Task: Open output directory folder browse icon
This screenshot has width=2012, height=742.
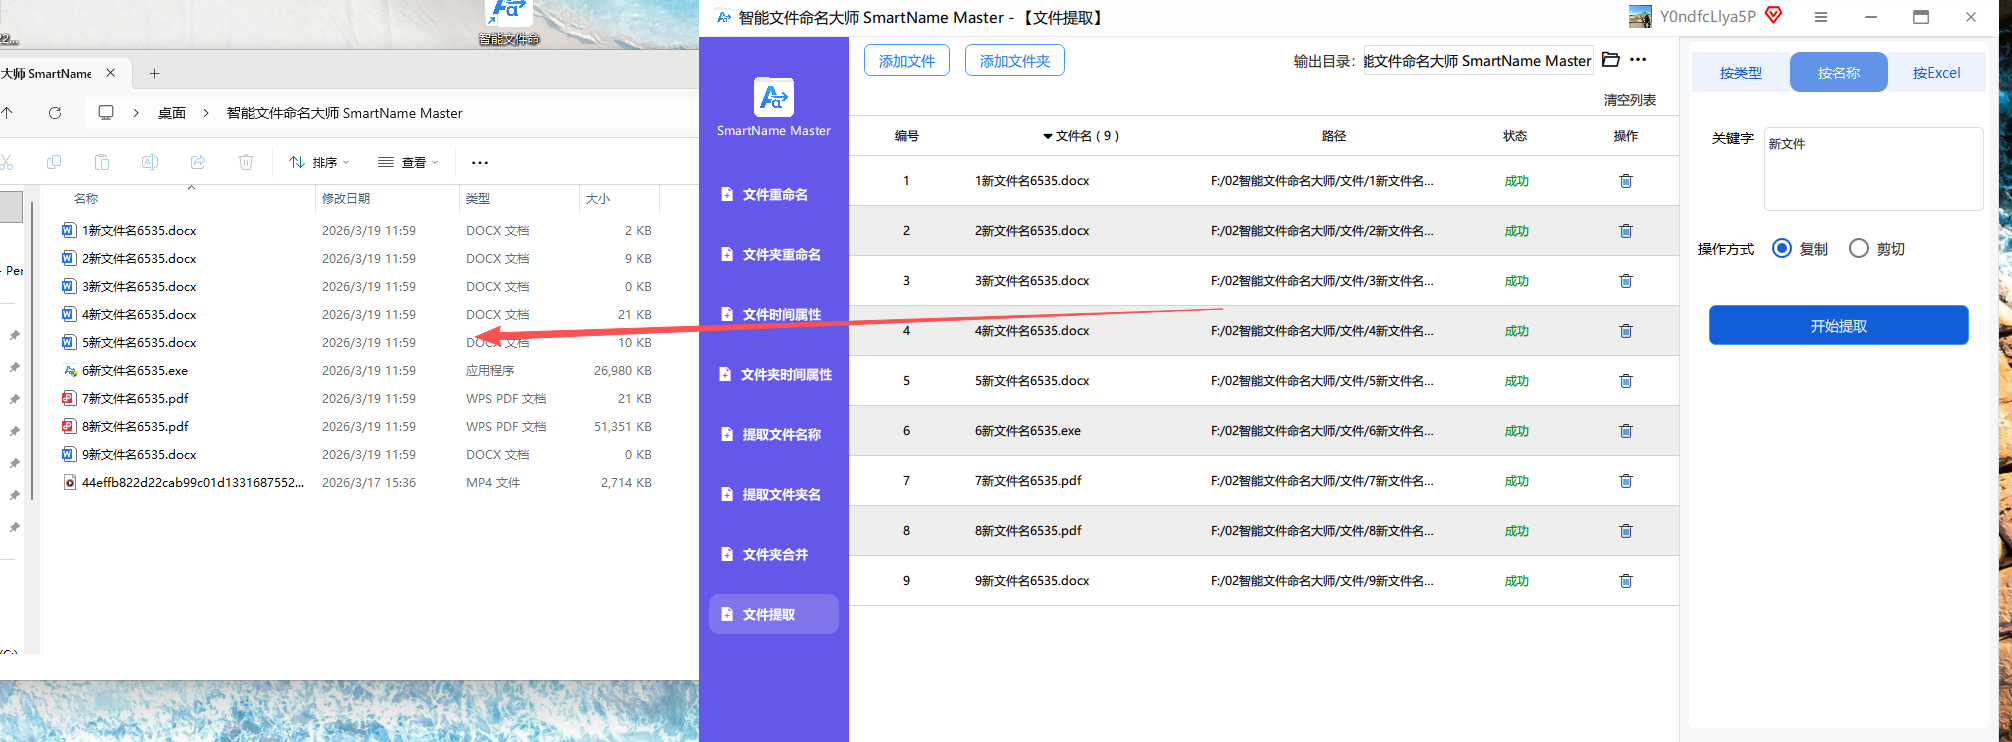Action: (x=1610, y=60)
